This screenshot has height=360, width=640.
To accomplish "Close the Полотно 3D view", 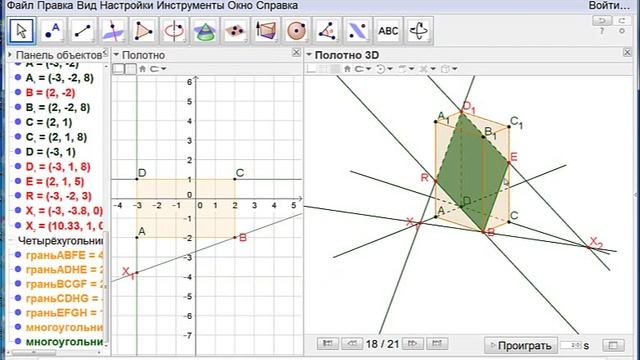I will point(627,53).
